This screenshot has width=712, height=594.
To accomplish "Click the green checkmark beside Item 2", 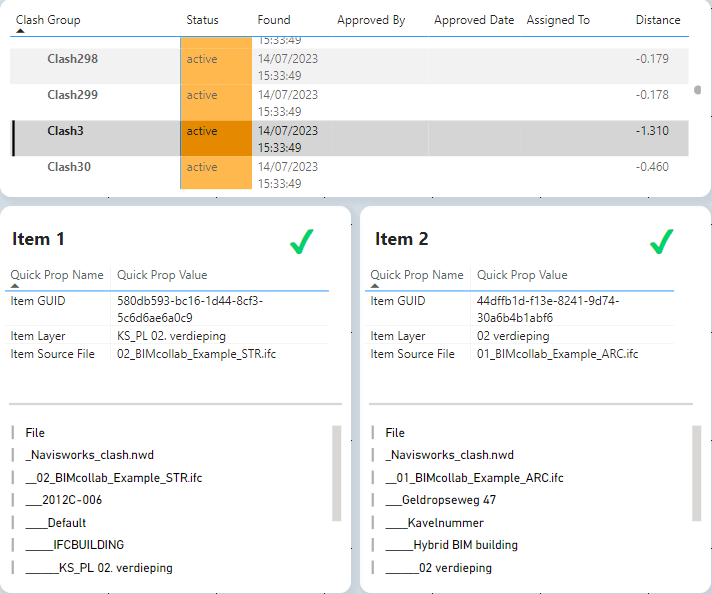I will pyautogui.click(x=661, y=241).
